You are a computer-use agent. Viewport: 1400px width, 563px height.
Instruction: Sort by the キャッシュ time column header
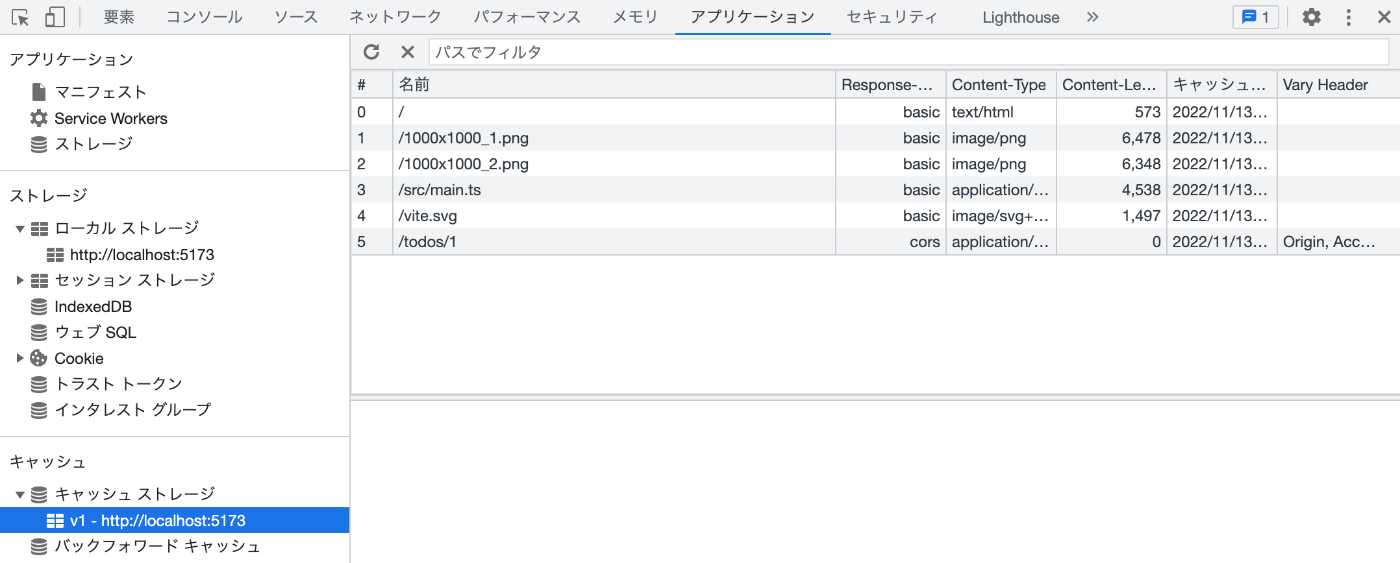(x=1222, y=85)
